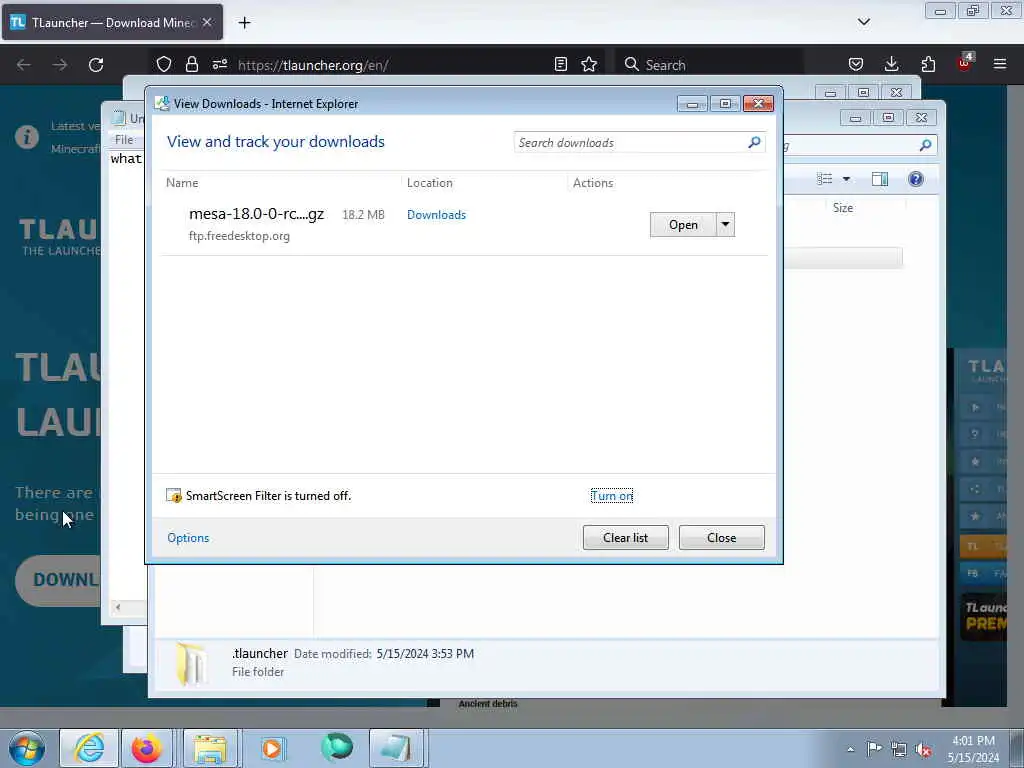This screenshot has height=768, width=1024.
Task: Open Action Center flag icon
Action: point(874,749)
